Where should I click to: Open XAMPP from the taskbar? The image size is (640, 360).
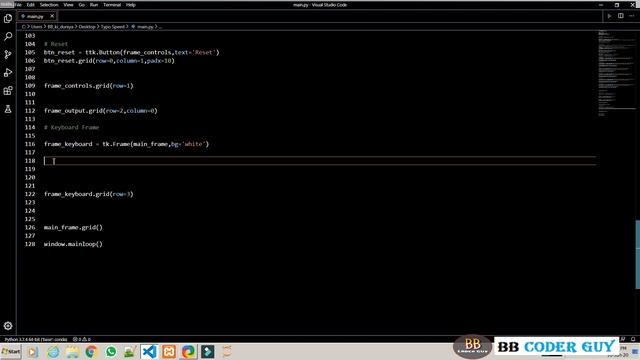coord(169,351)
